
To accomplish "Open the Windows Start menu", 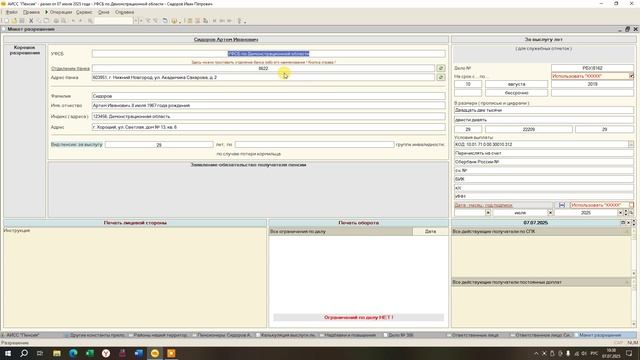I will pyautogui.click(x=8, y=353).
